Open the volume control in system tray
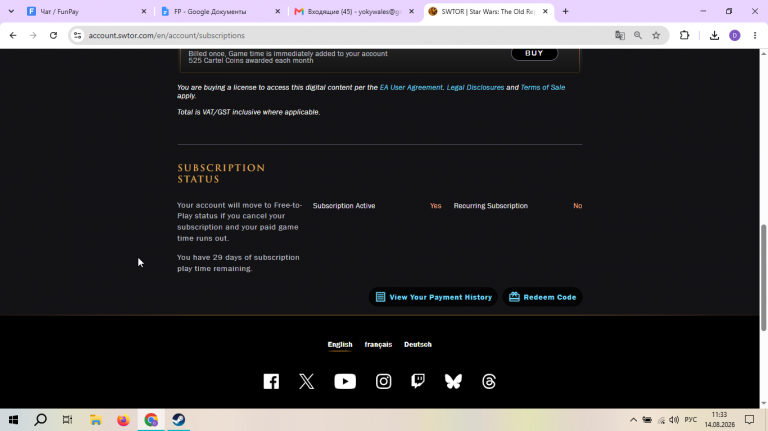Image resolution: width=768 pixels, height=431 pixels. coord(674,420)
